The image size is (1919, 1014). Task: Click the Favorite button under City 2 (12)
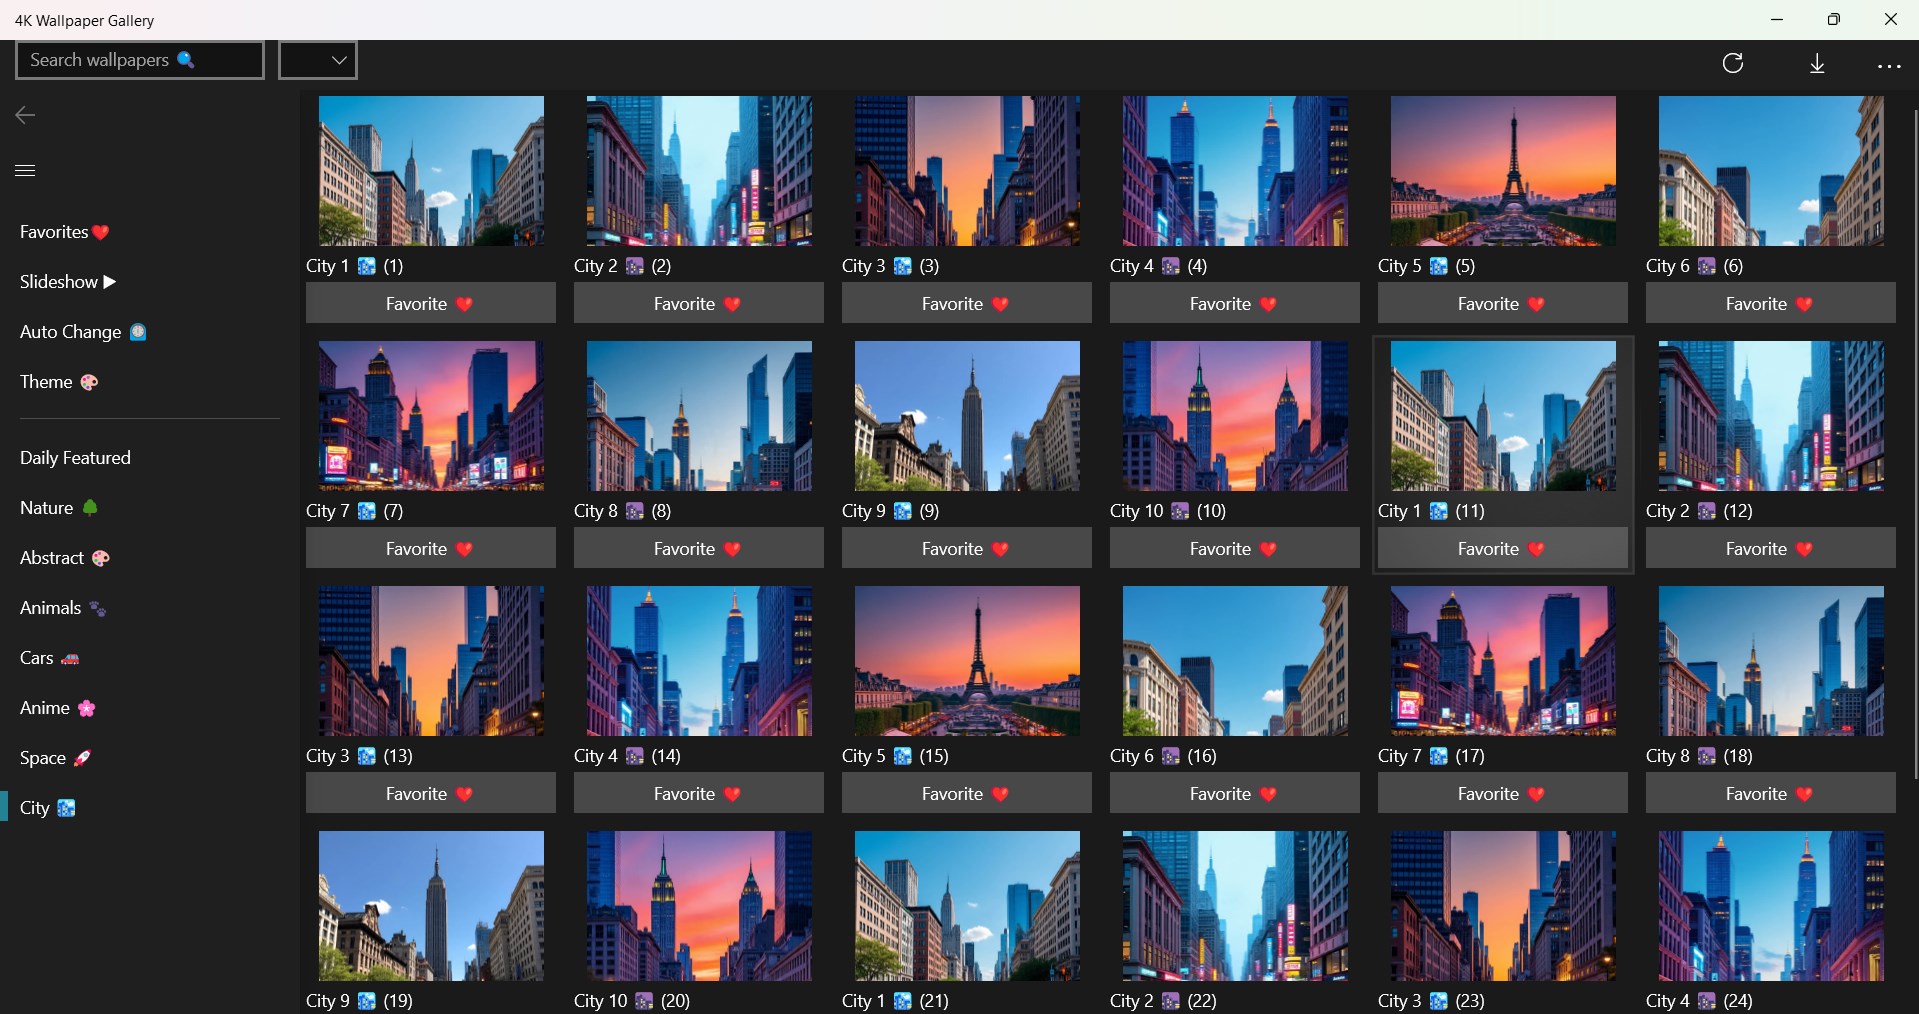tap(1771, 549)
